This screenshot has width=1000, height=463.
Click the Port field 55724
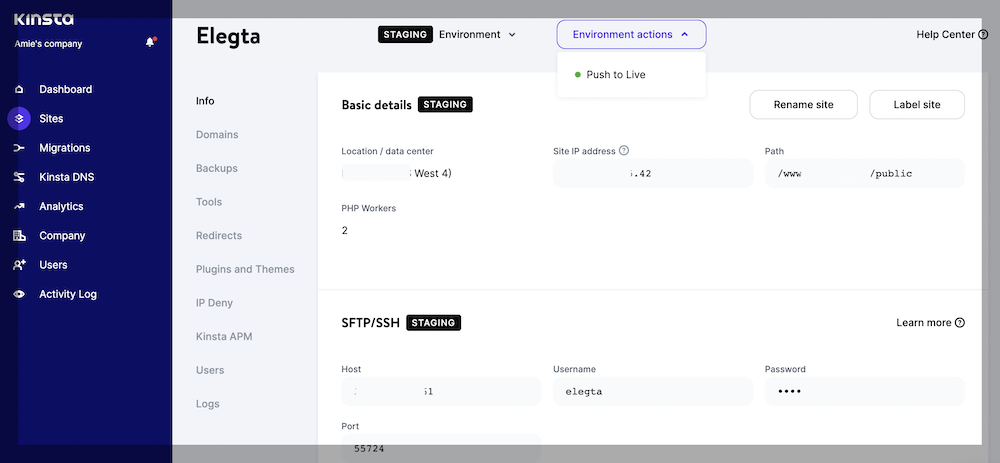(441, 448)
